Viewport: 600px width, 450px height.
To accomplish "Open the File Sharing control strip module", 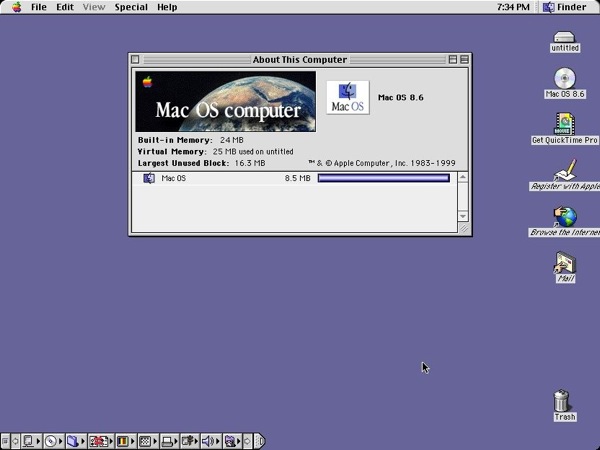I will (x=76, y=441).
